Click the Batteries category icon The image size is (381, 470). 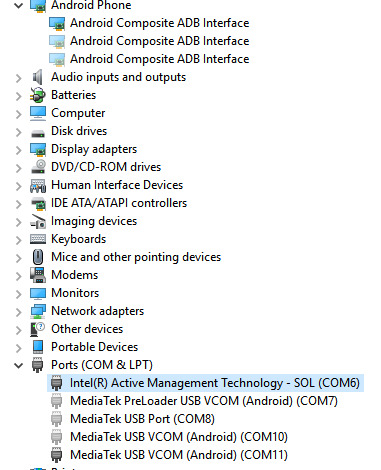38,95
